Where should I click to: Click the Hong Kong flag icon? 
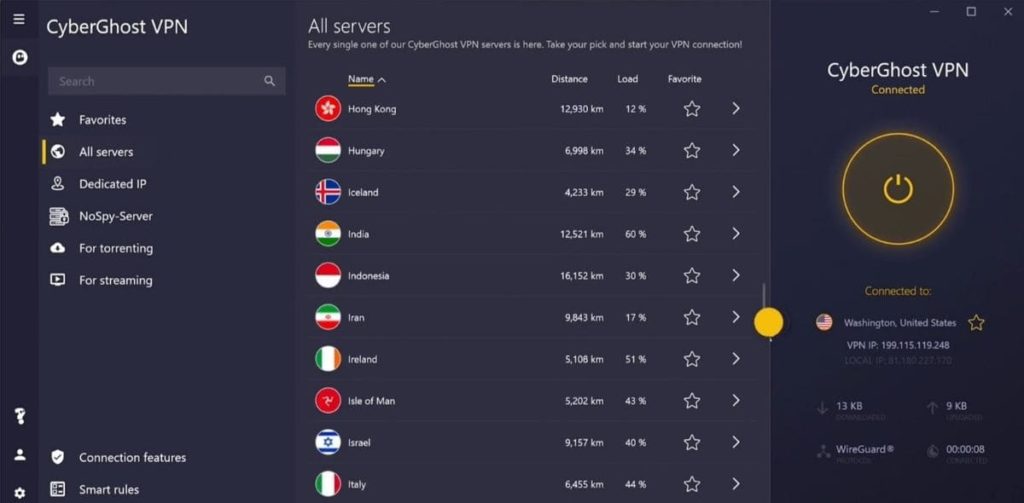[328, 108]
